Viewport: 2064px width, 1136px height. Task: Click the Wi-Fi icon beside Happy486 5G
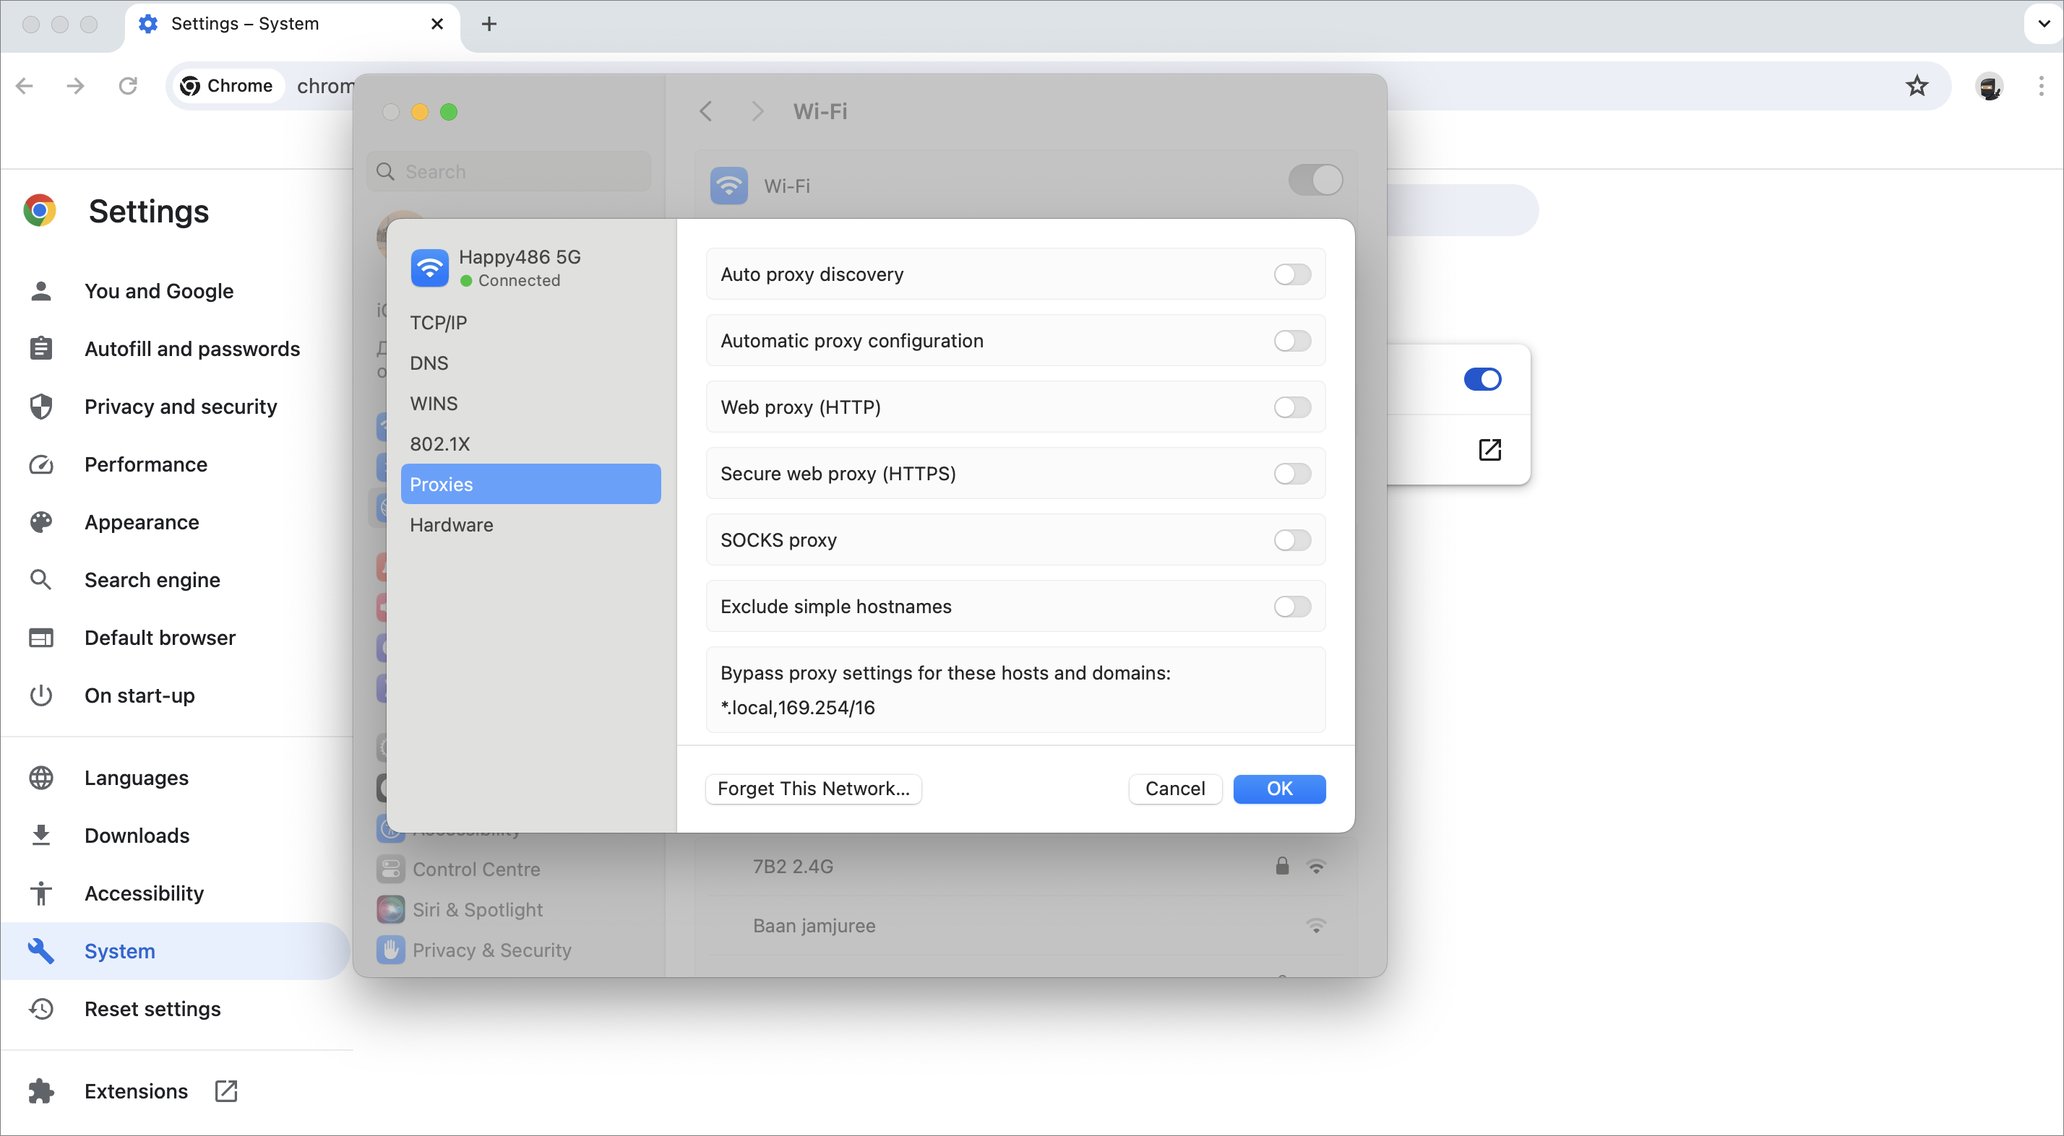pos(430,268)
